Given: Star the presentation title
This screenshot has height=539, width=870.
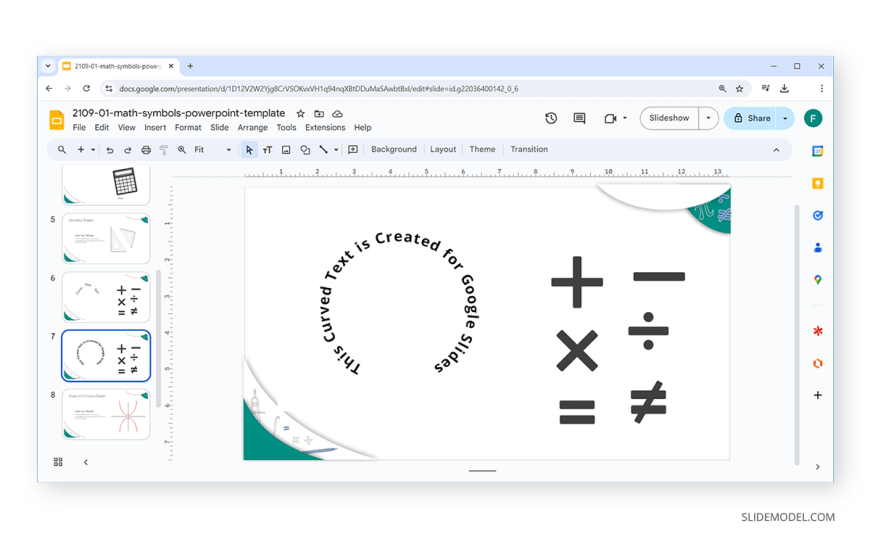Looking at the screenshot, I should 300,114.
